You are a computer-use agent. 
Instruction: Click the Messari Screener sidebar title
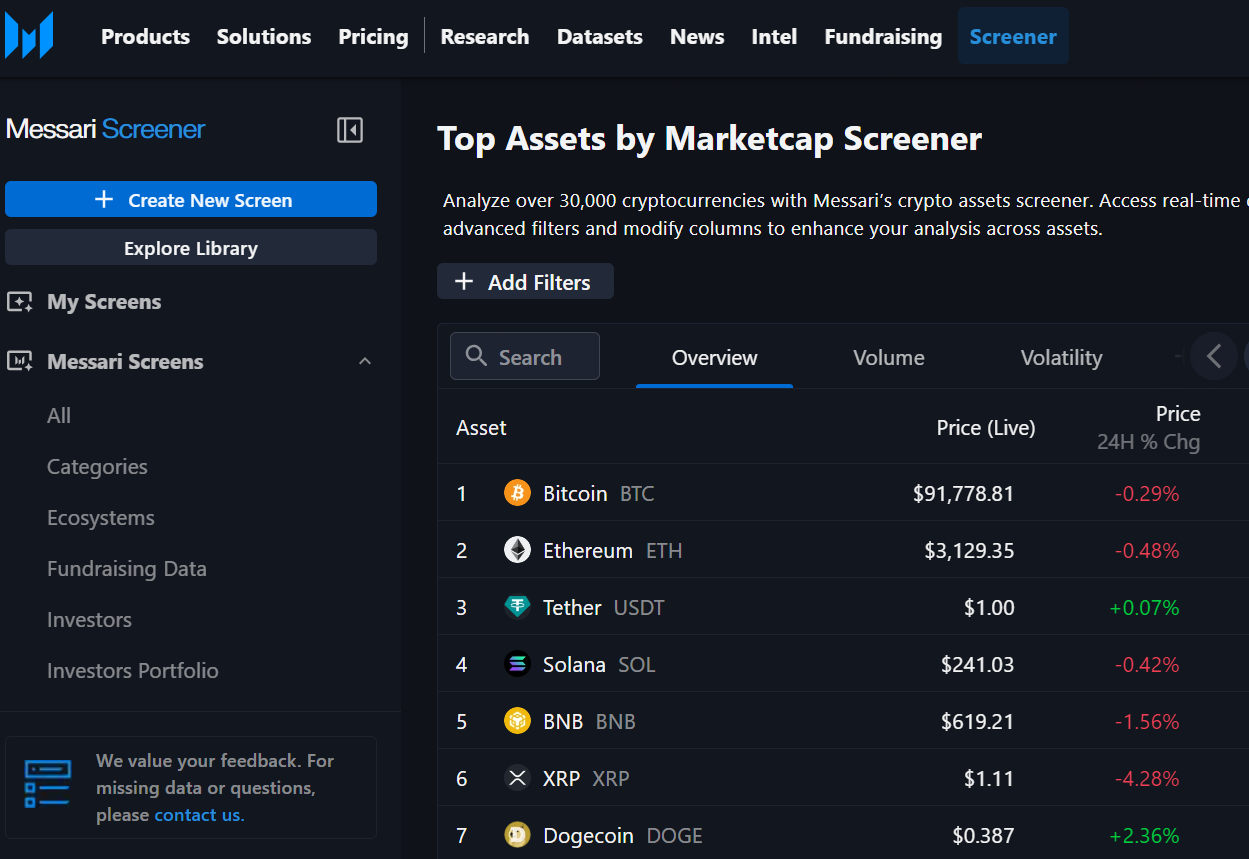tap(105, 129)
